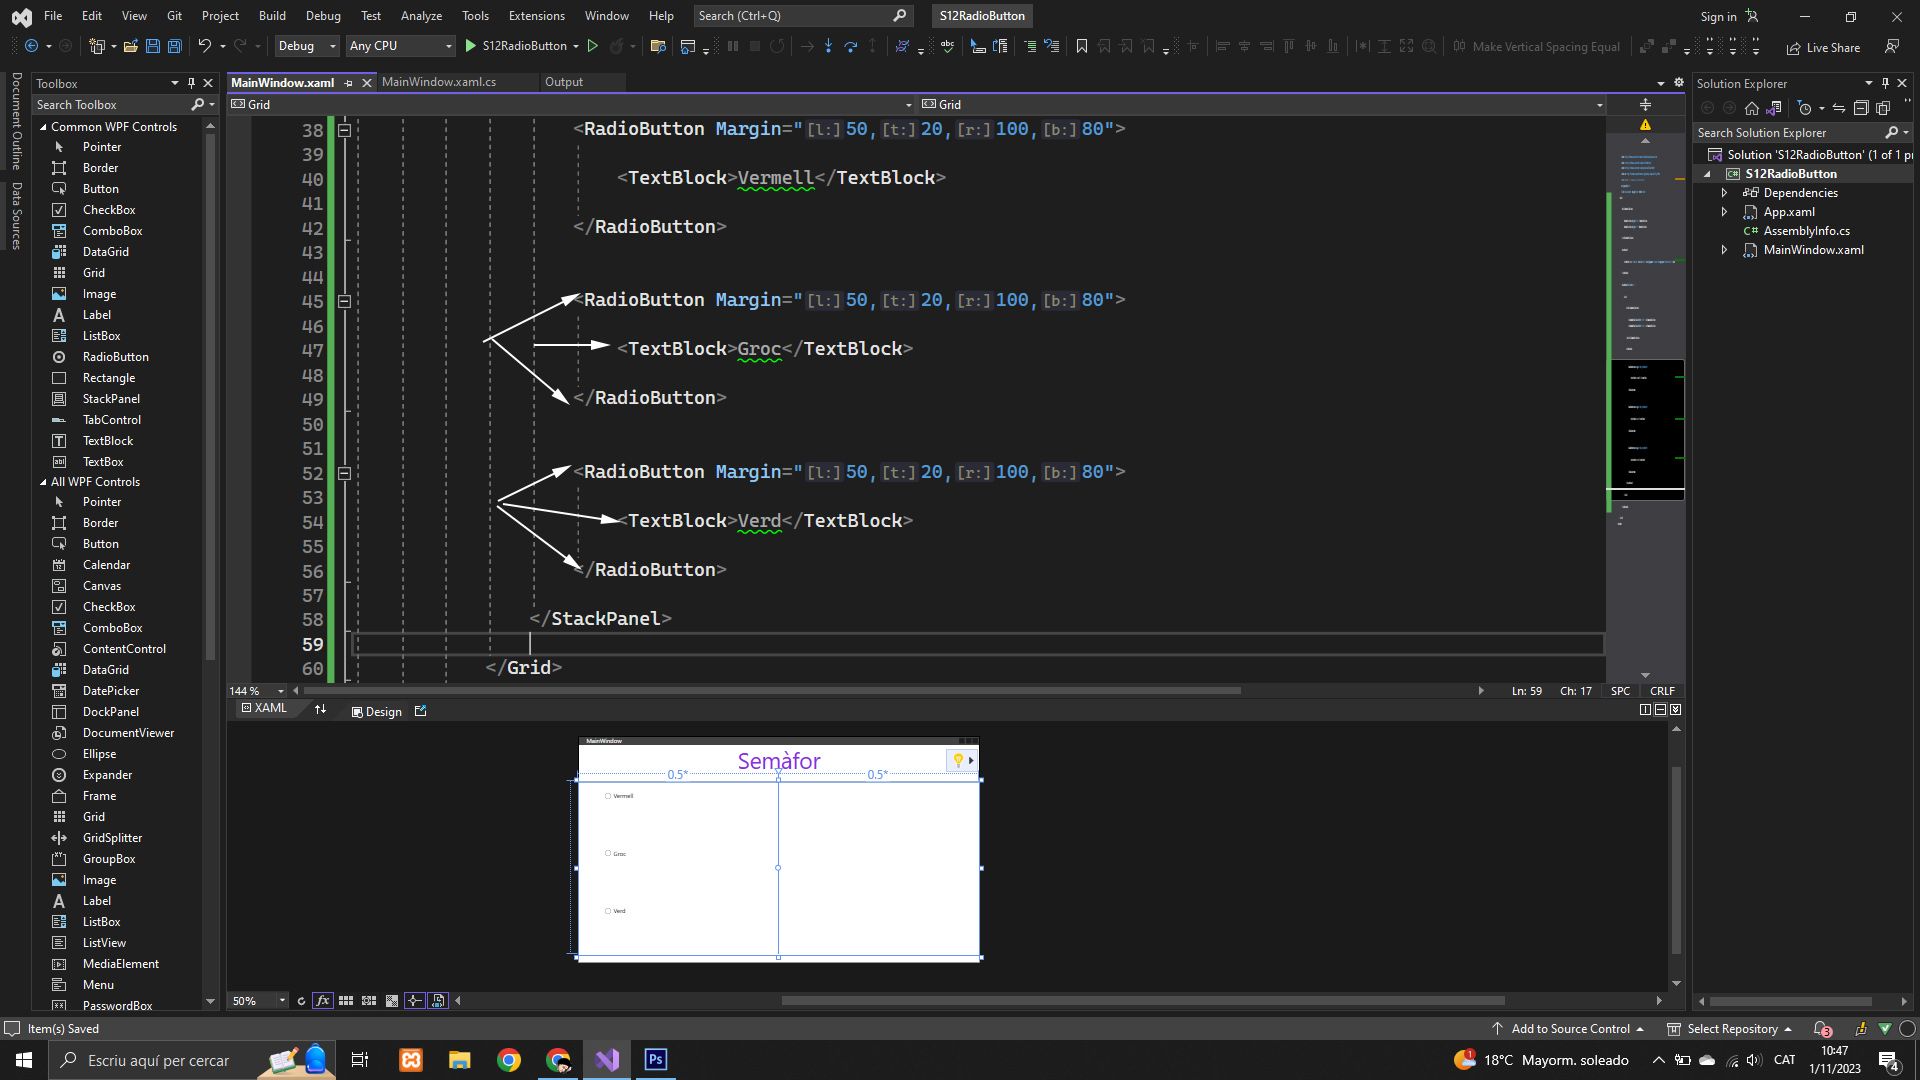Viewport: 1920px width, 1080px height.
Task: Click the swap panes arrows icon
Action: [320, 710]
